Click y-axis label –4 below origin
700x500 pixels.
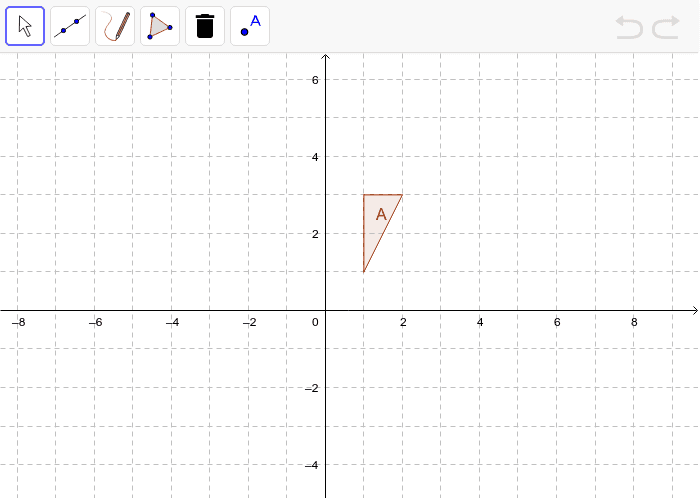point(312,465)
